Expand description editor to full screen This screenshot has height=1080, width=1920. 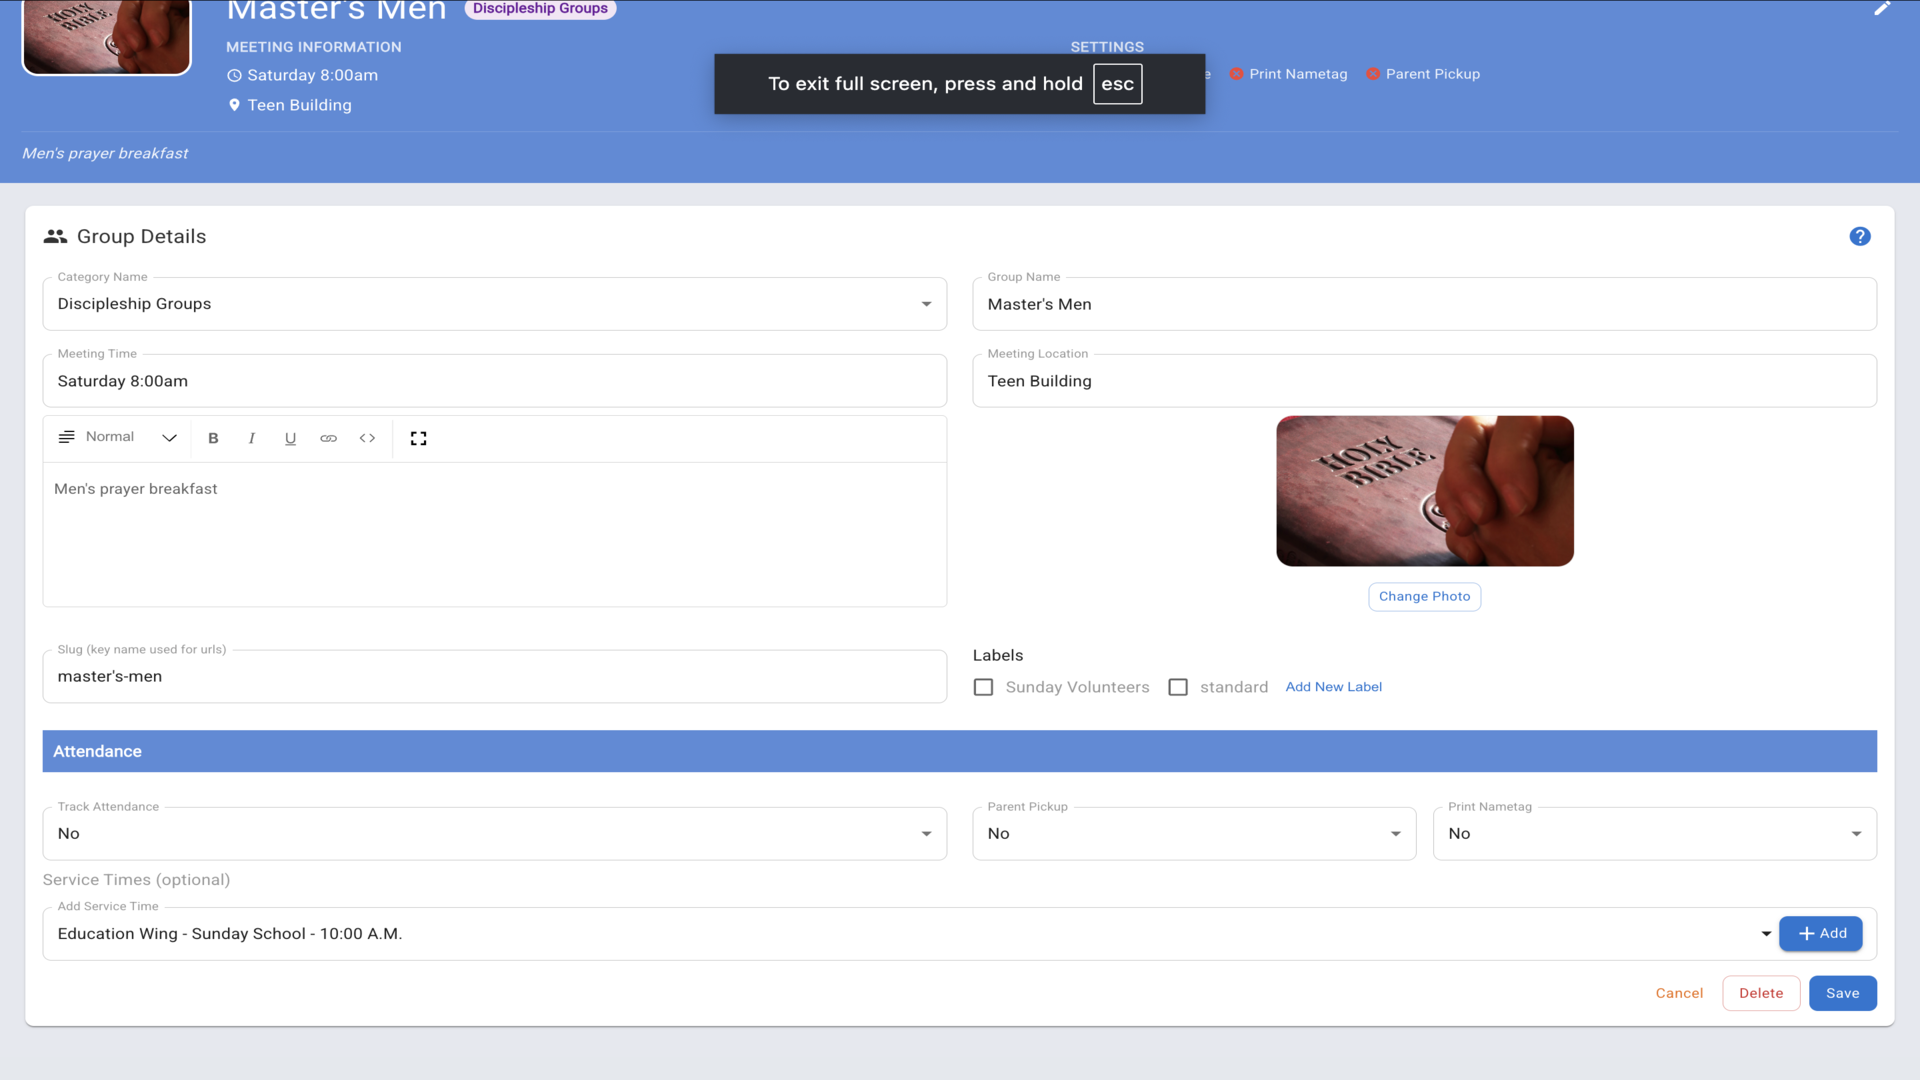coord(418,438)
